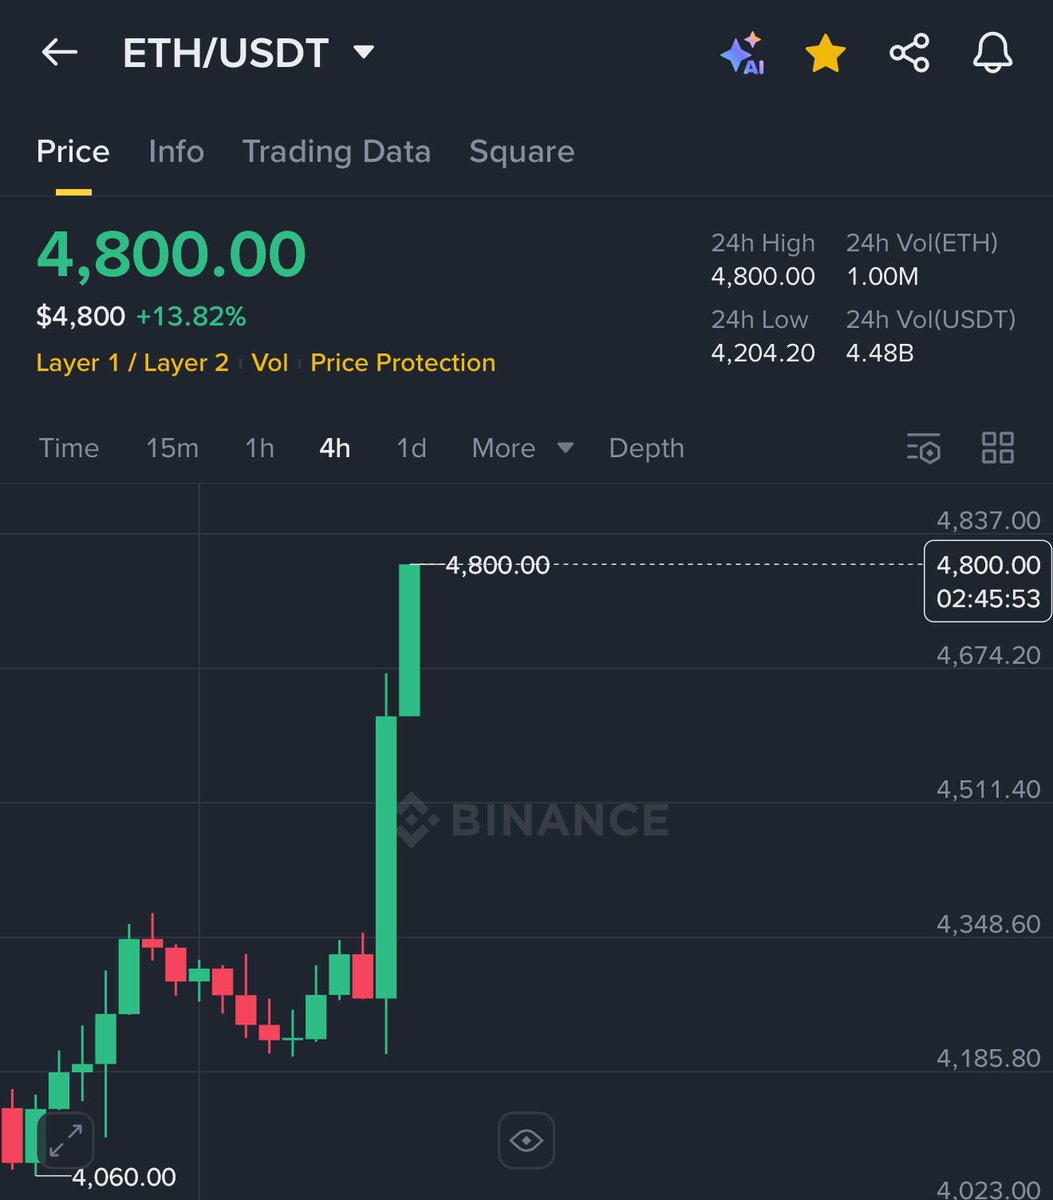Show the Depth chart view
The image size is (1053, 1200).
click(646, 448)
